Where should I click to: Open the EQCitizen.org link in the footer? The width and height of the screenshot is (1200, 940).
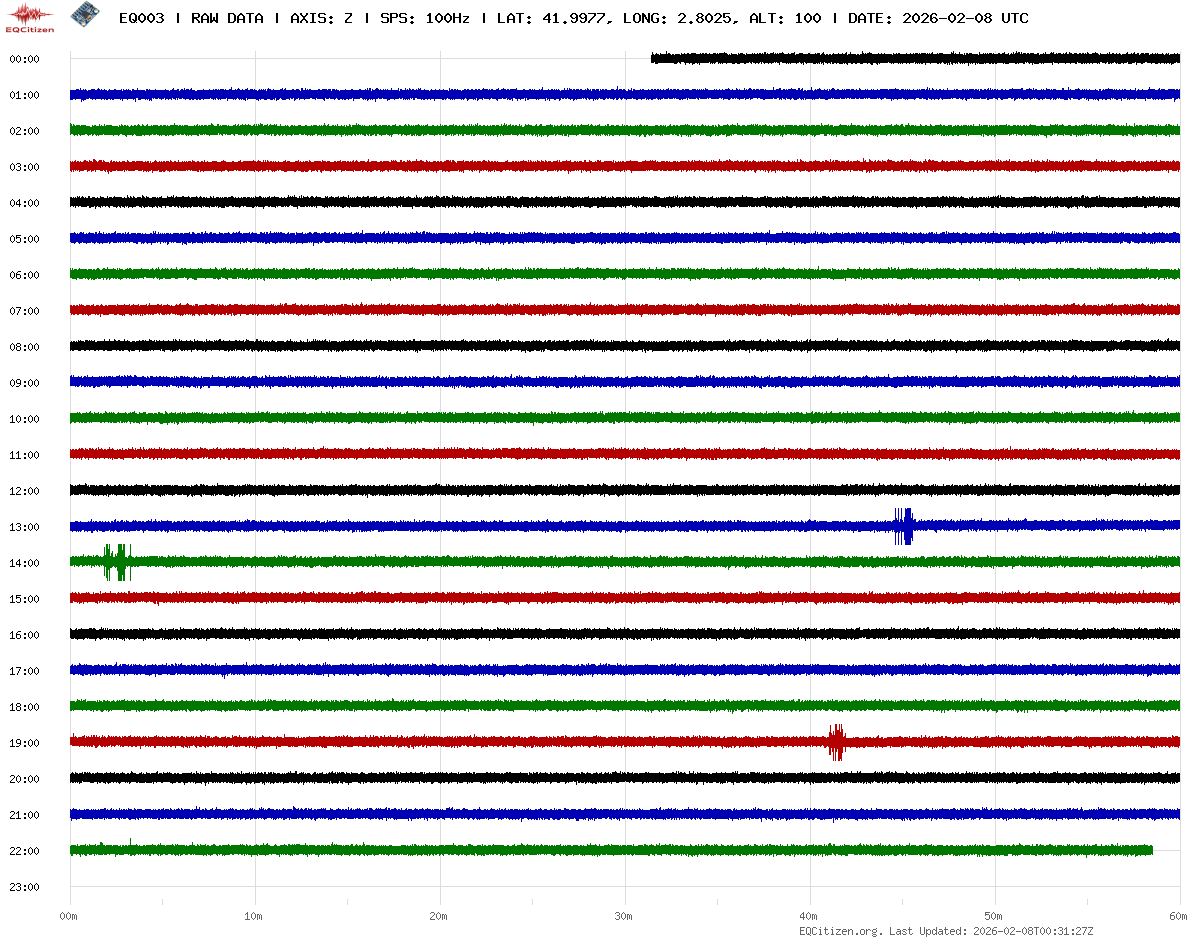(840, 931)
